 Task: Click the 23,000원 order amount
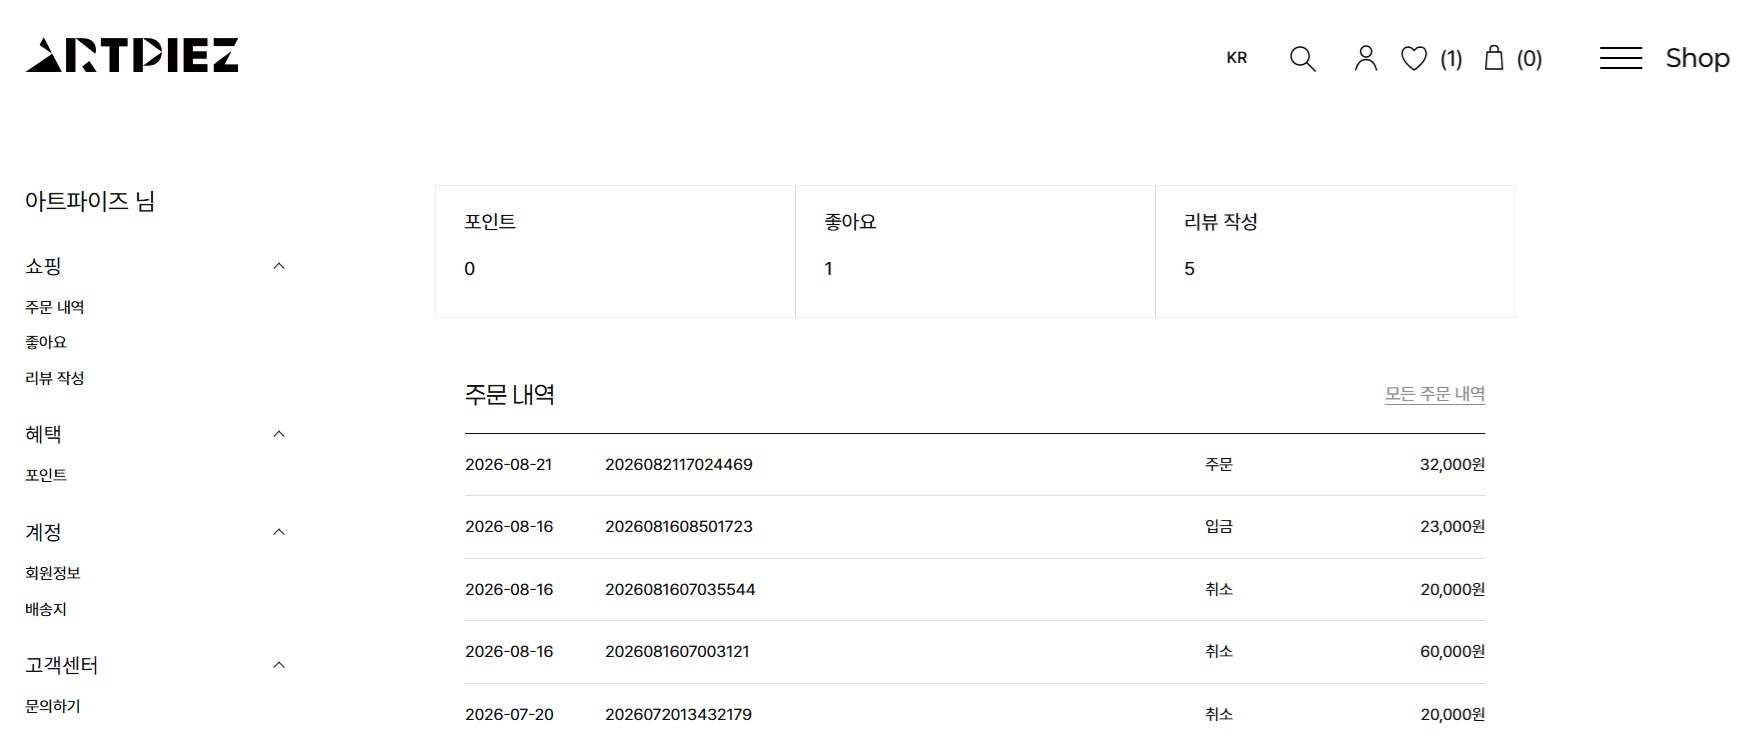click(x=1452, y=526)
